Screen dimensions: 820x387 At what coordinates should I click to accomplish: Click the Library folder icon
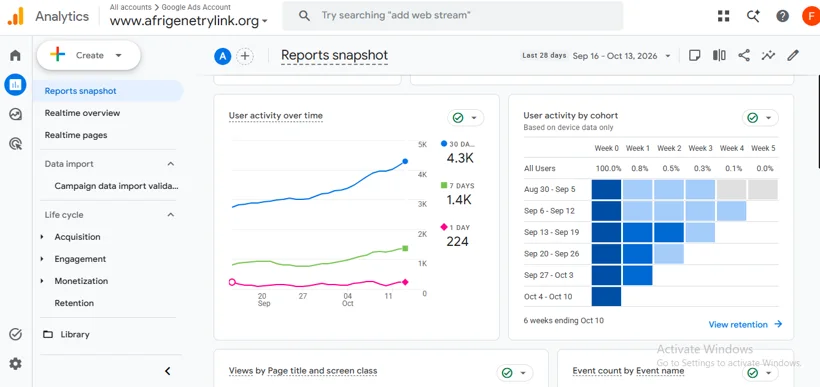pyautogui.click(x=48, y=334)
